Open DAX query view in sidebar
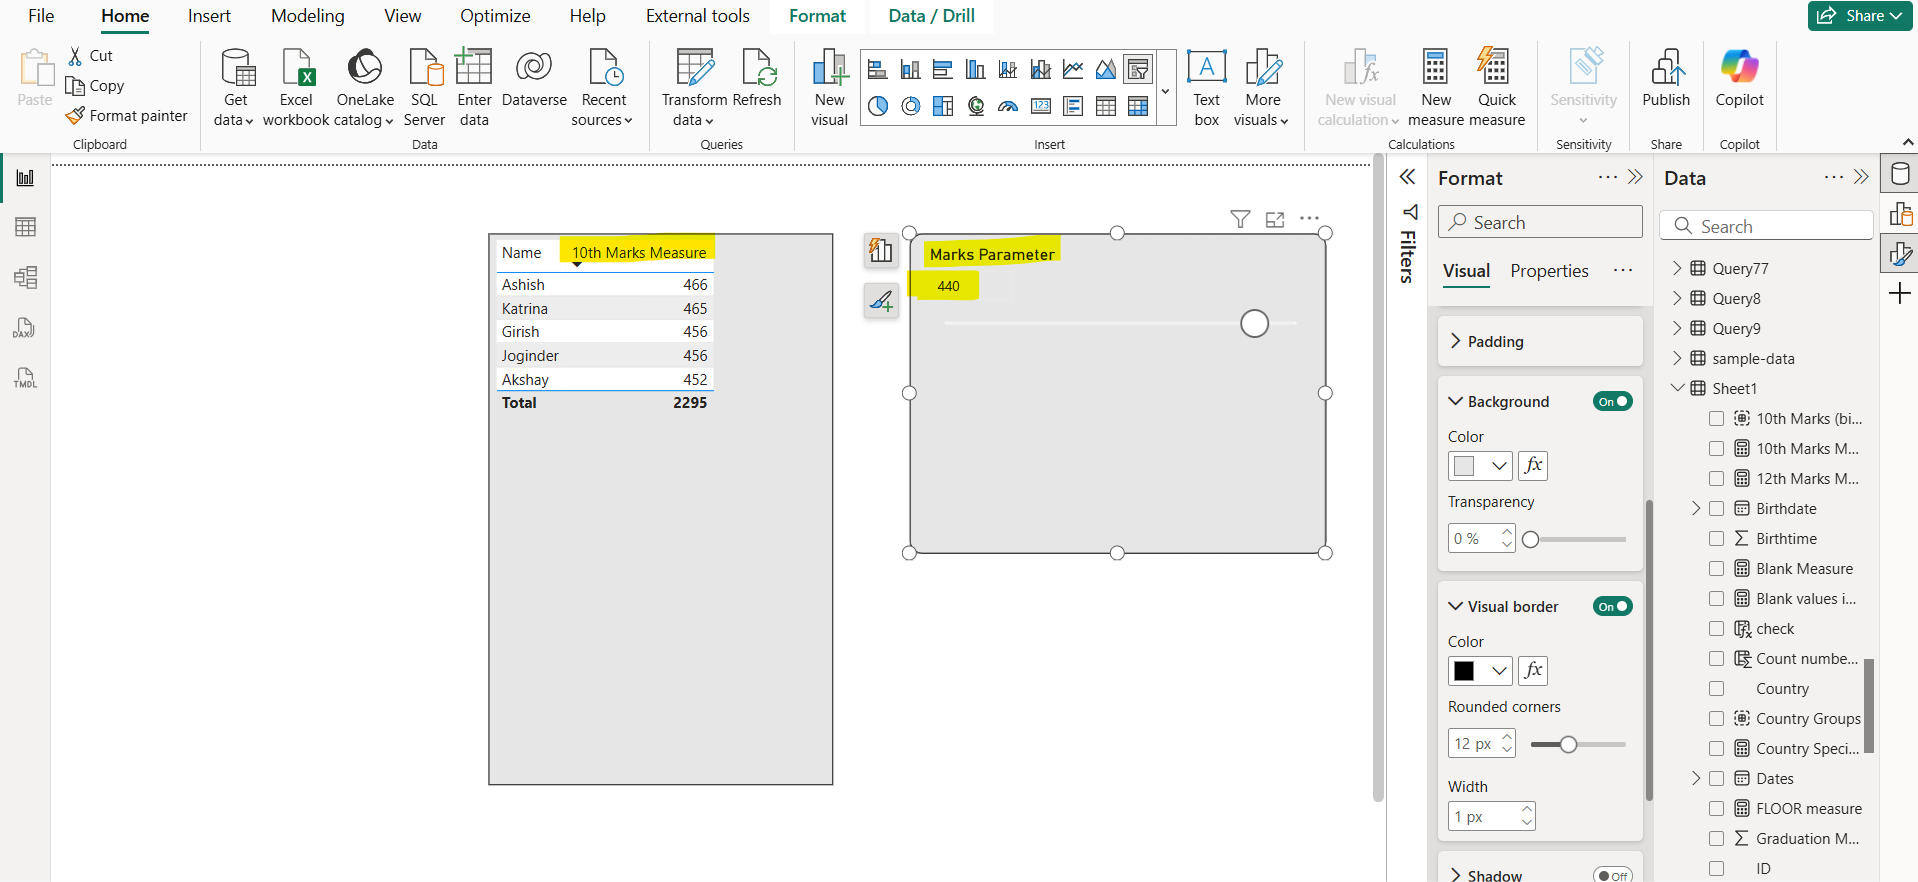Screen dimensions: 1918x882 click(x=25, y=328)
